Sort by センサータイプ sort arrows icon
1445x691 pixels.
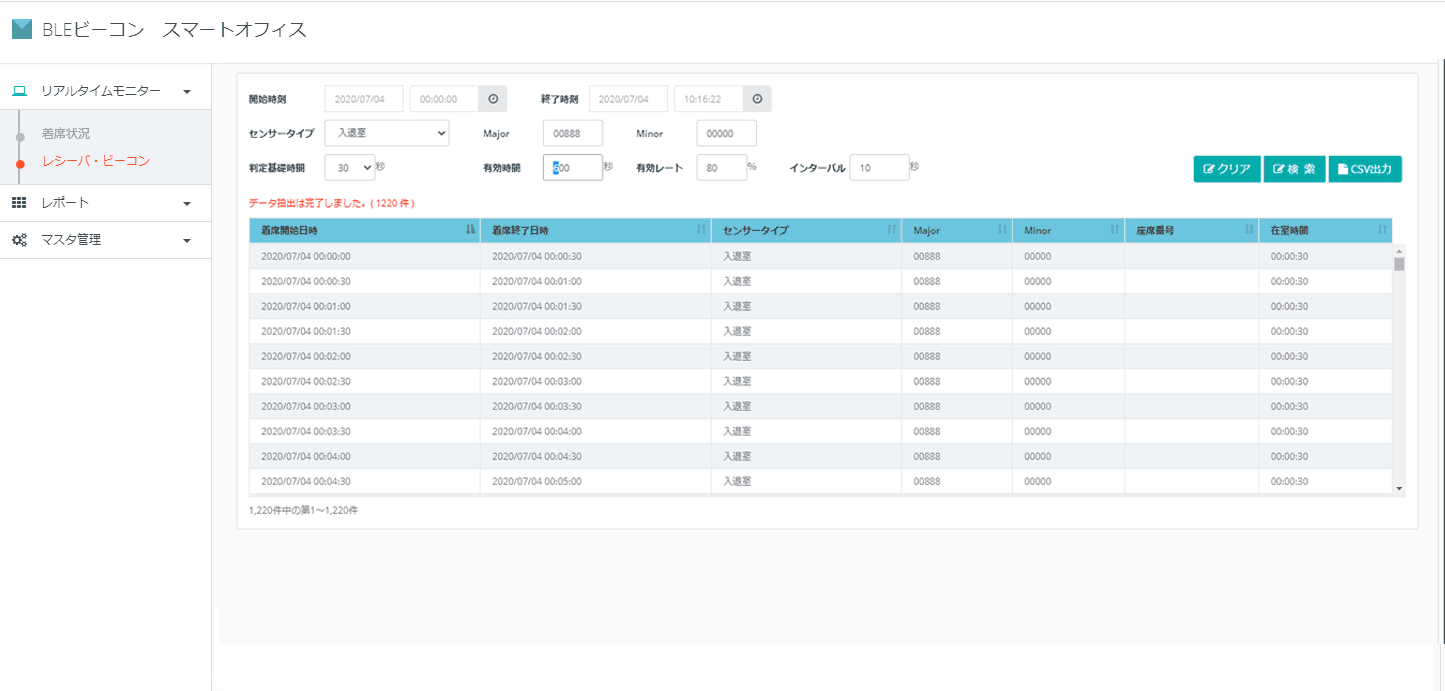coord(891,230)
